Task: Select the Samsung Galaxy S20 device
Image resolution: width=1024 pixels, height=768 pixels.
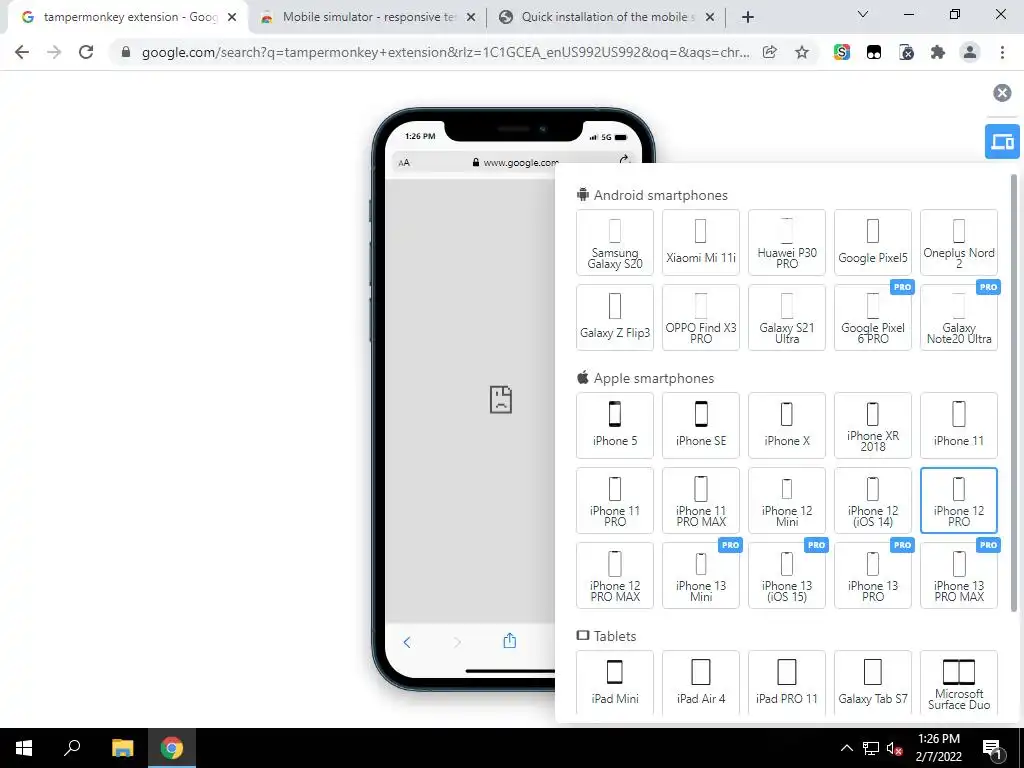Action: click(x=615, y=242)
